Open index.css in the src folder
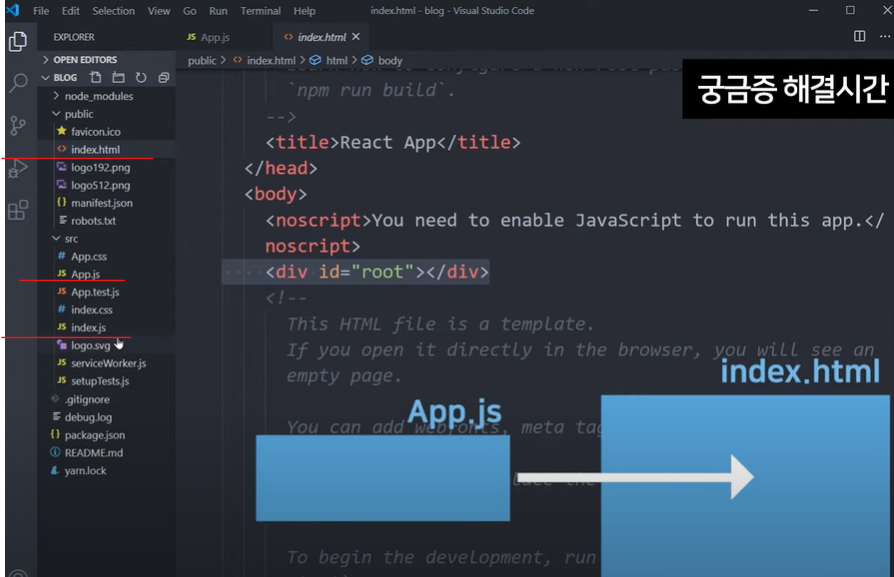894x577 pixels. [107, 310]
